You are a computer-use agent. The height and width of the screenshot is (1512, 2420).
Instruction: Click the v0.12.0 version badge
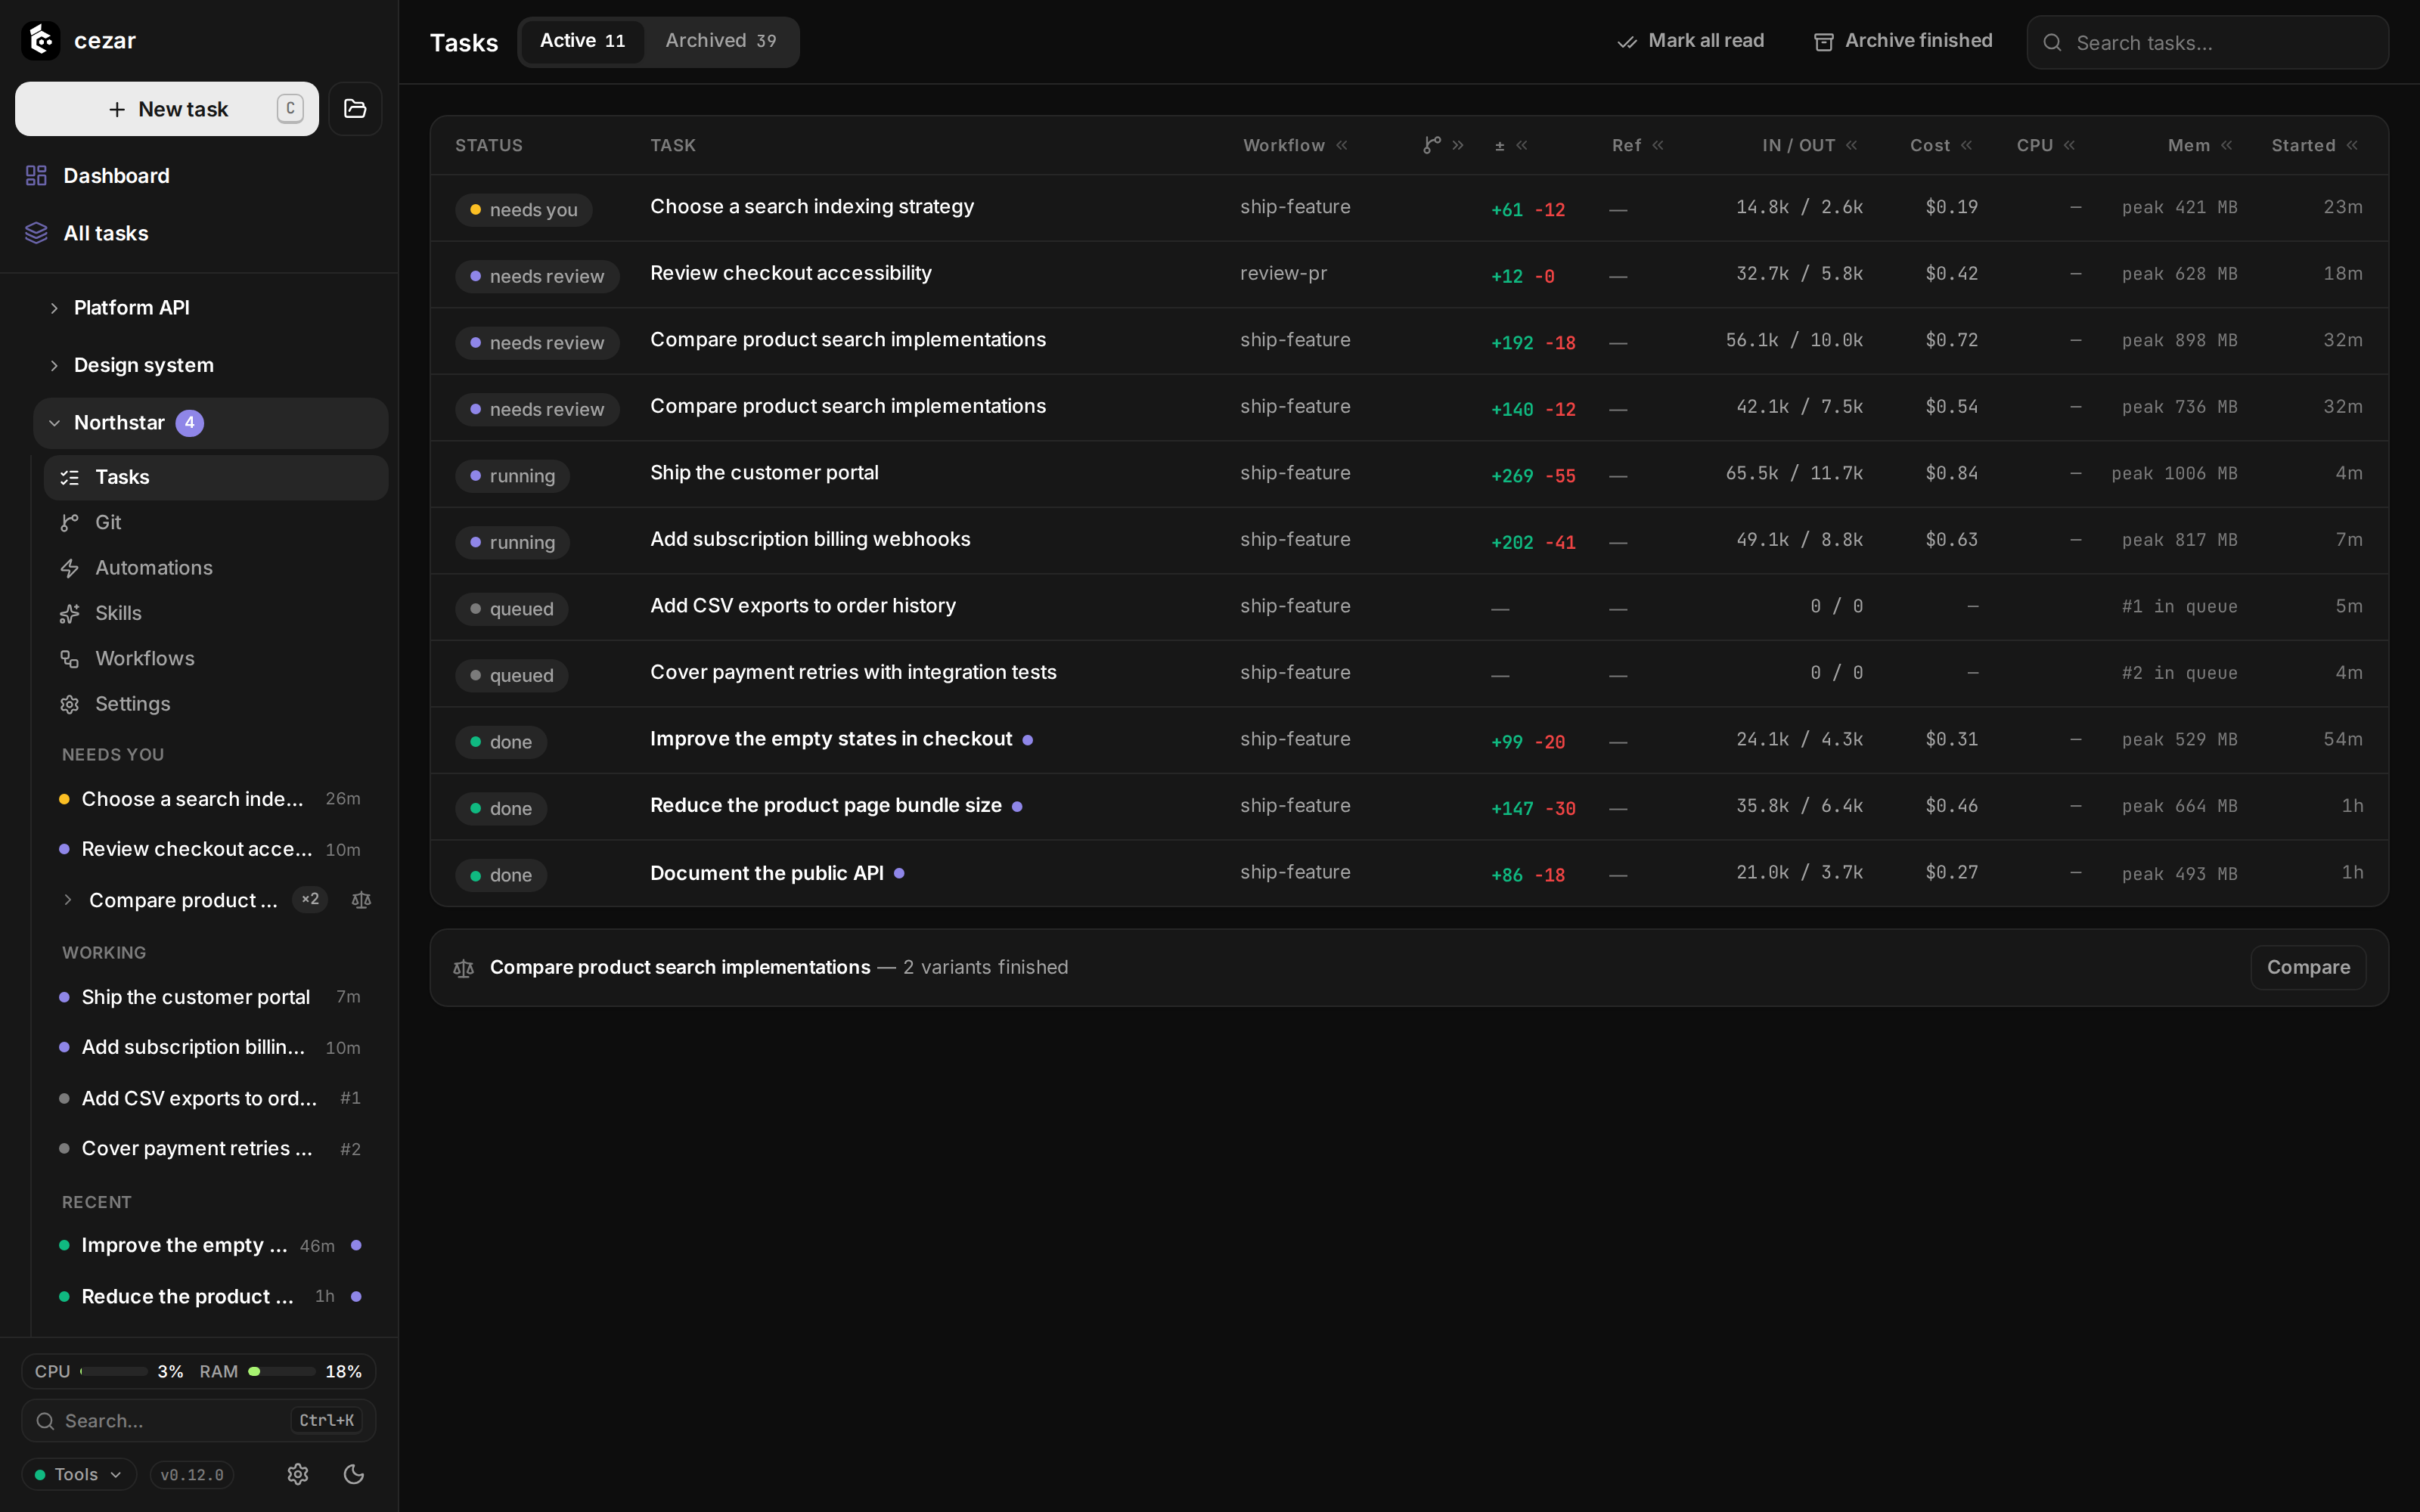point(192,1474)
